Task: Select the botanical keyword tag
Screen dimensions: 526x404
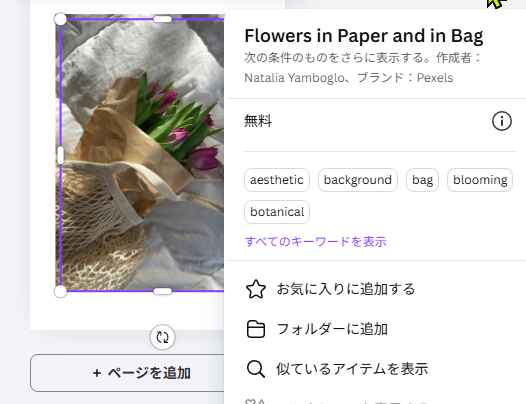Action: tap(277, 212)
